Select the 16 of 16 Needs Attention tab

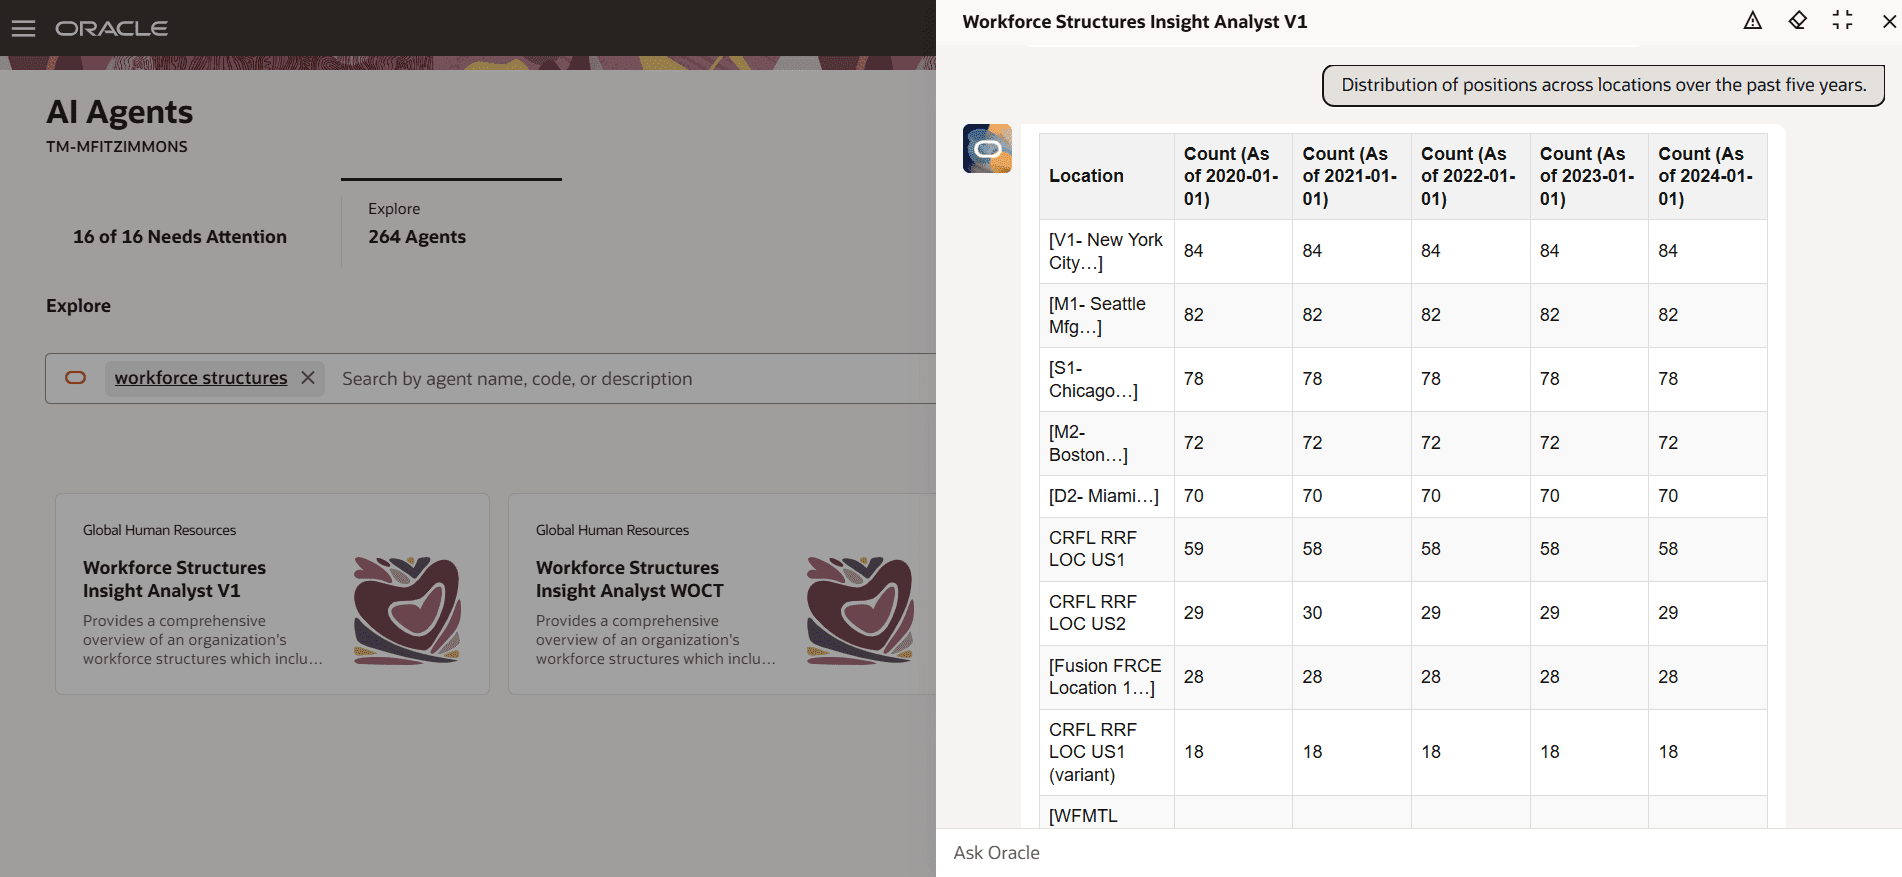[x=180, y=237]
